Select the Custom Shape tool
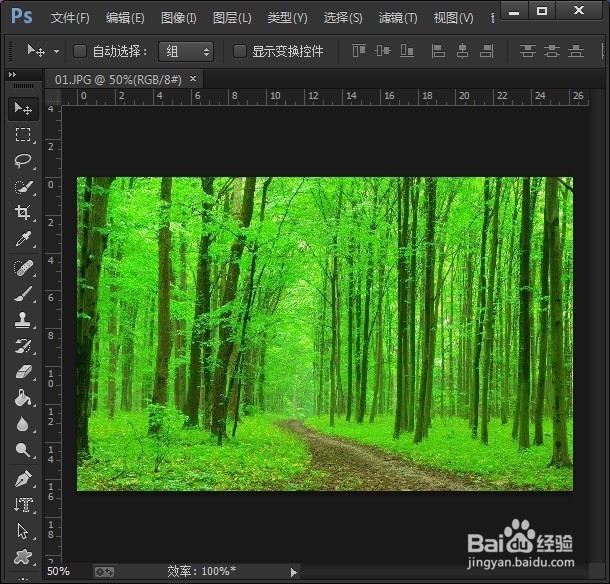Viewport: 610px width, 584px height. [23, 557]
